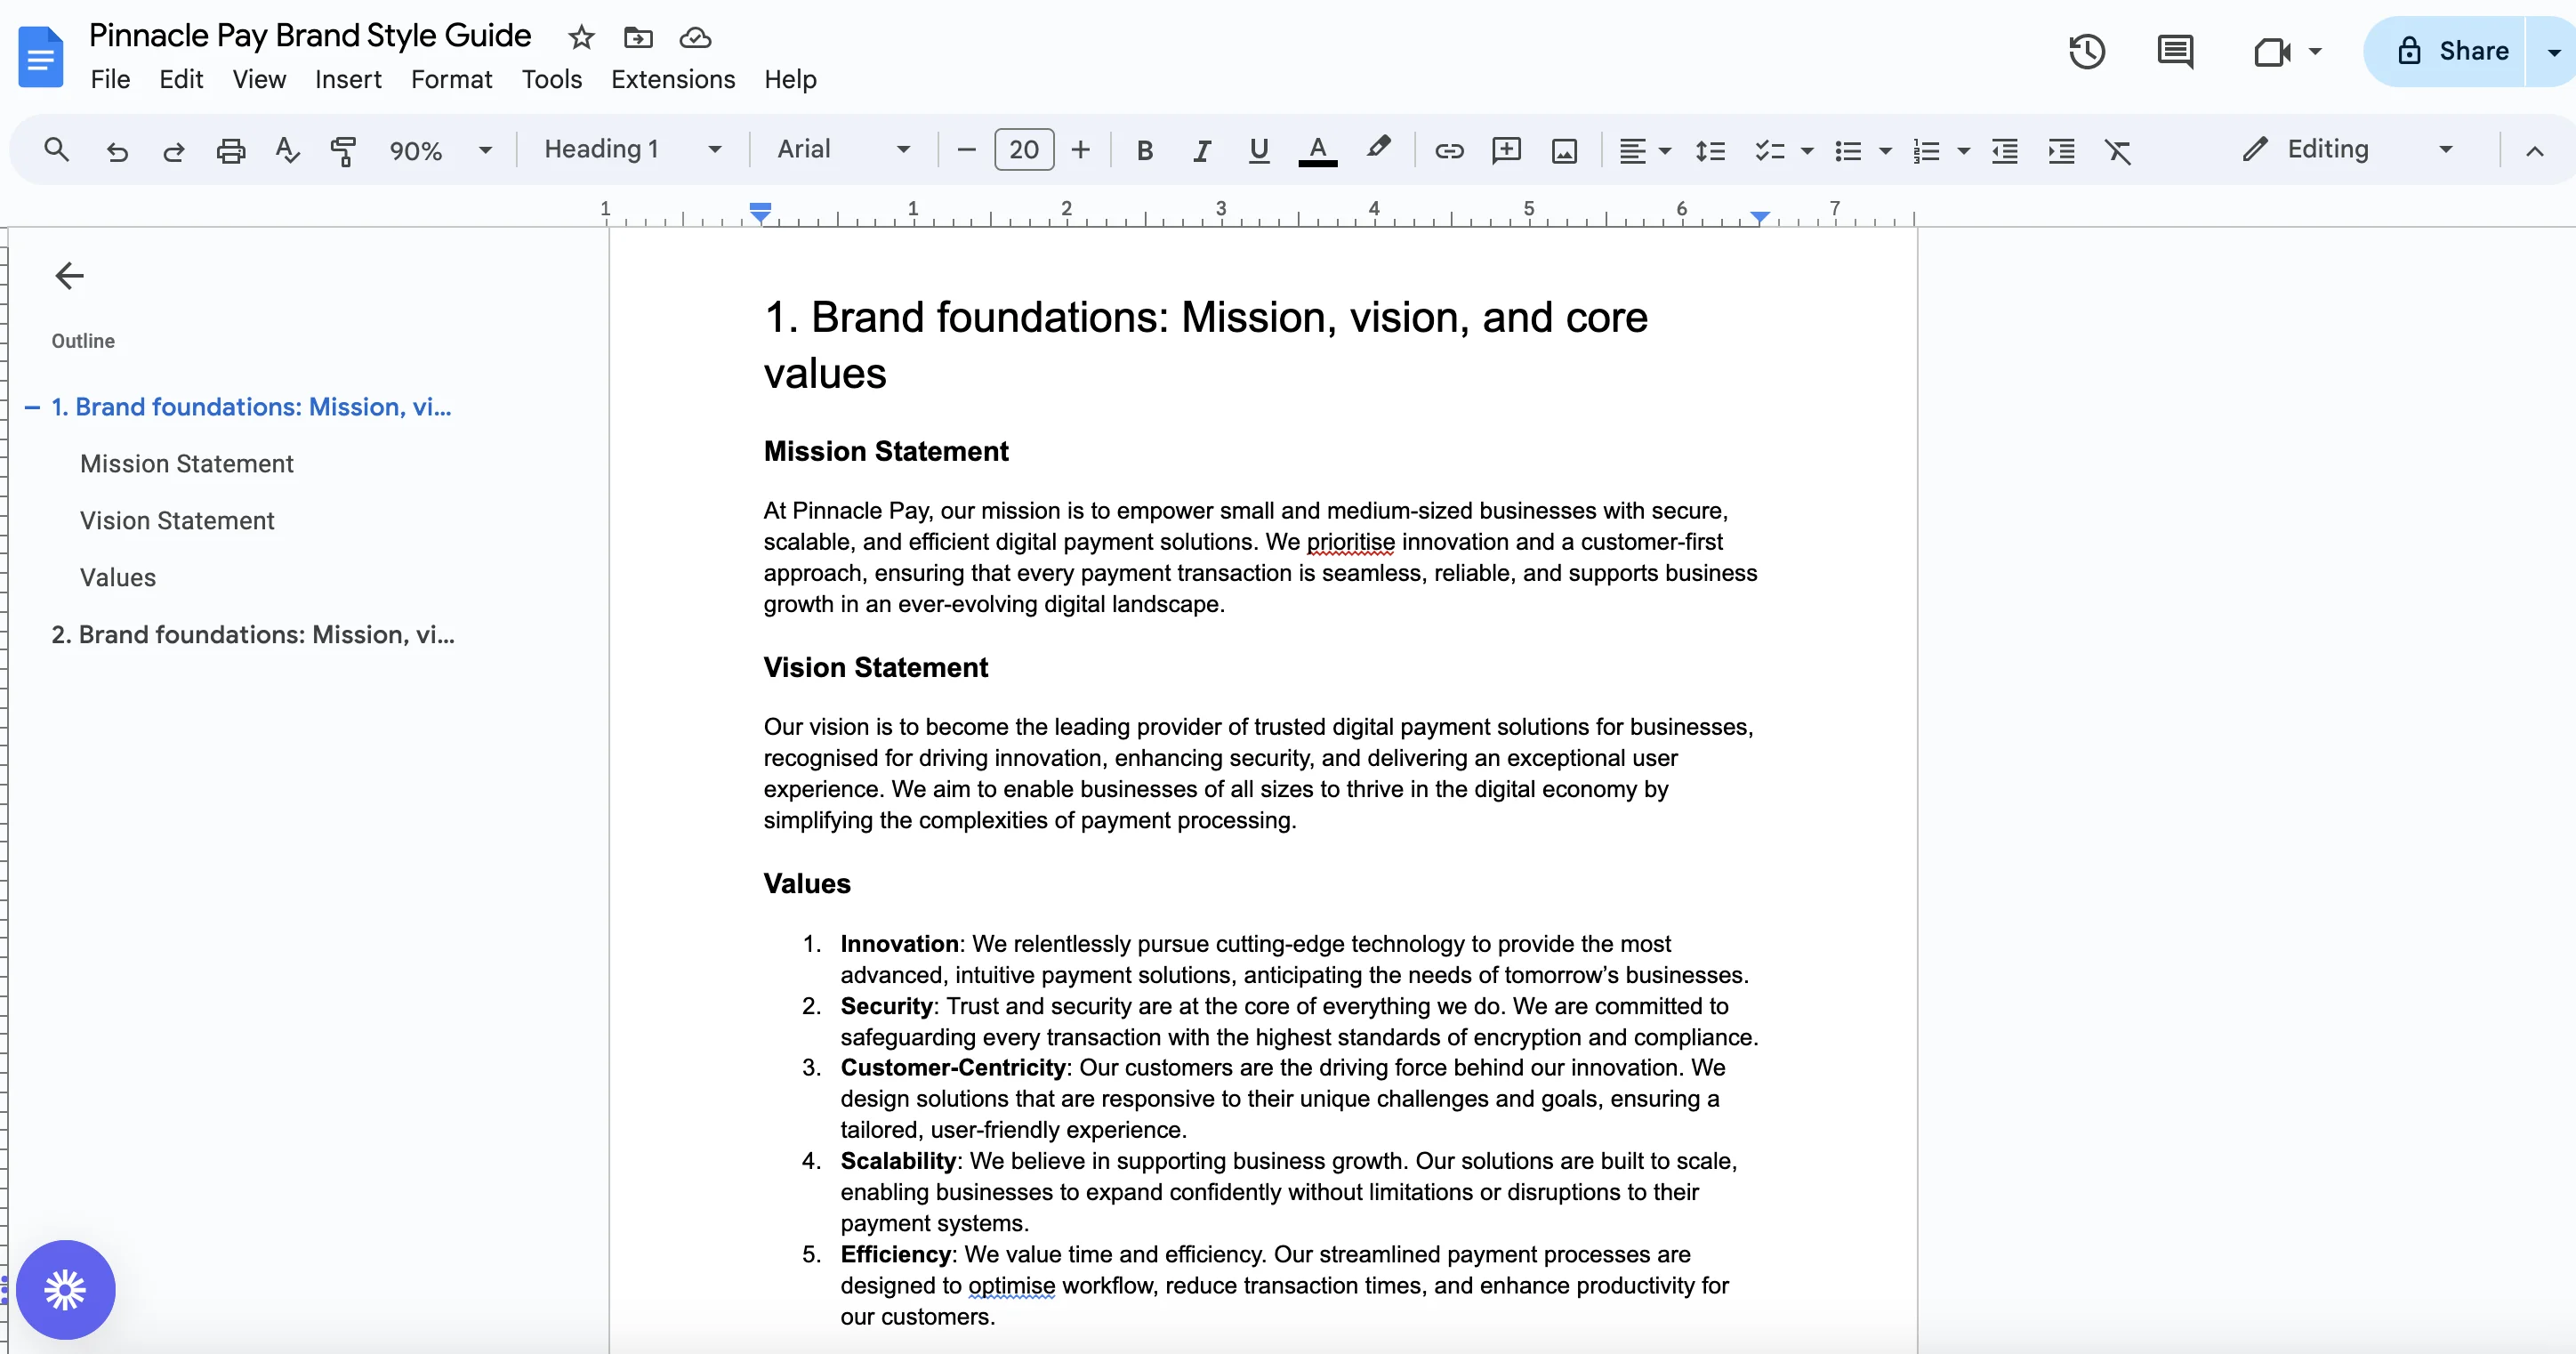Viewport: 2576px width, 1354px height.
Task: Open the comments panel icon
Action: tap(2175, 51)
